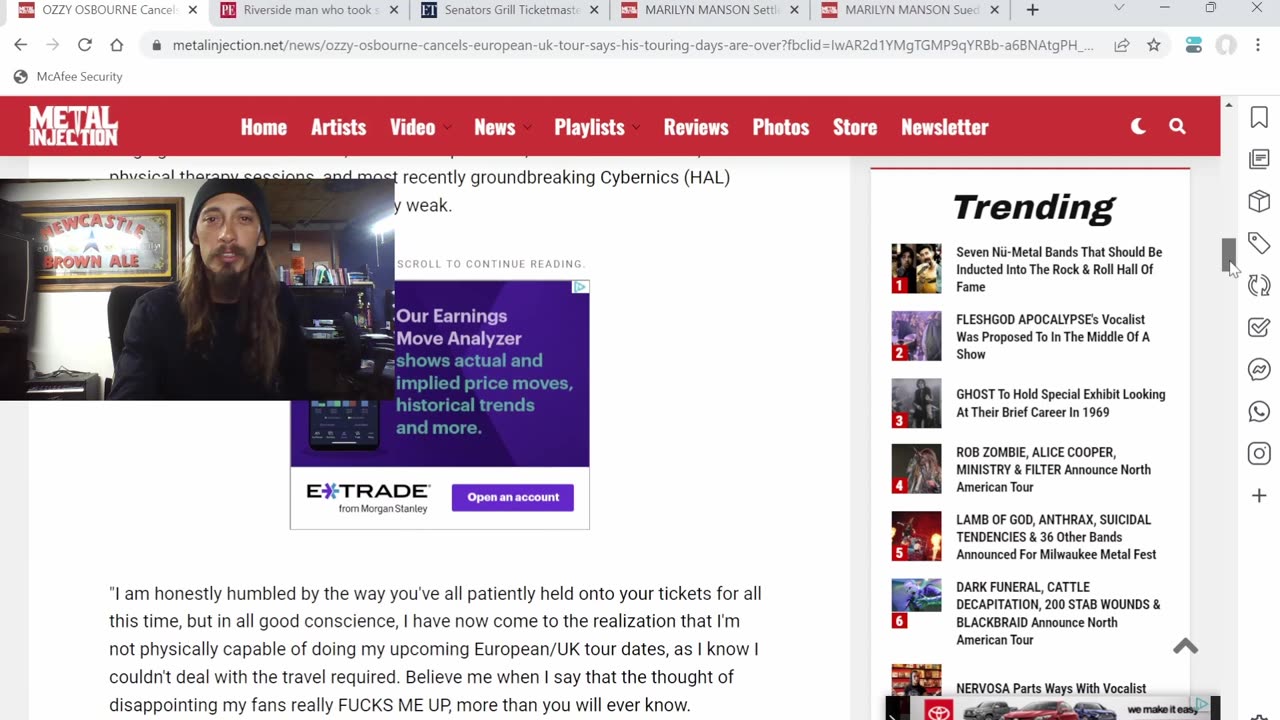
Task: Open a new browser tab
Action: [x=1032, y=10]
